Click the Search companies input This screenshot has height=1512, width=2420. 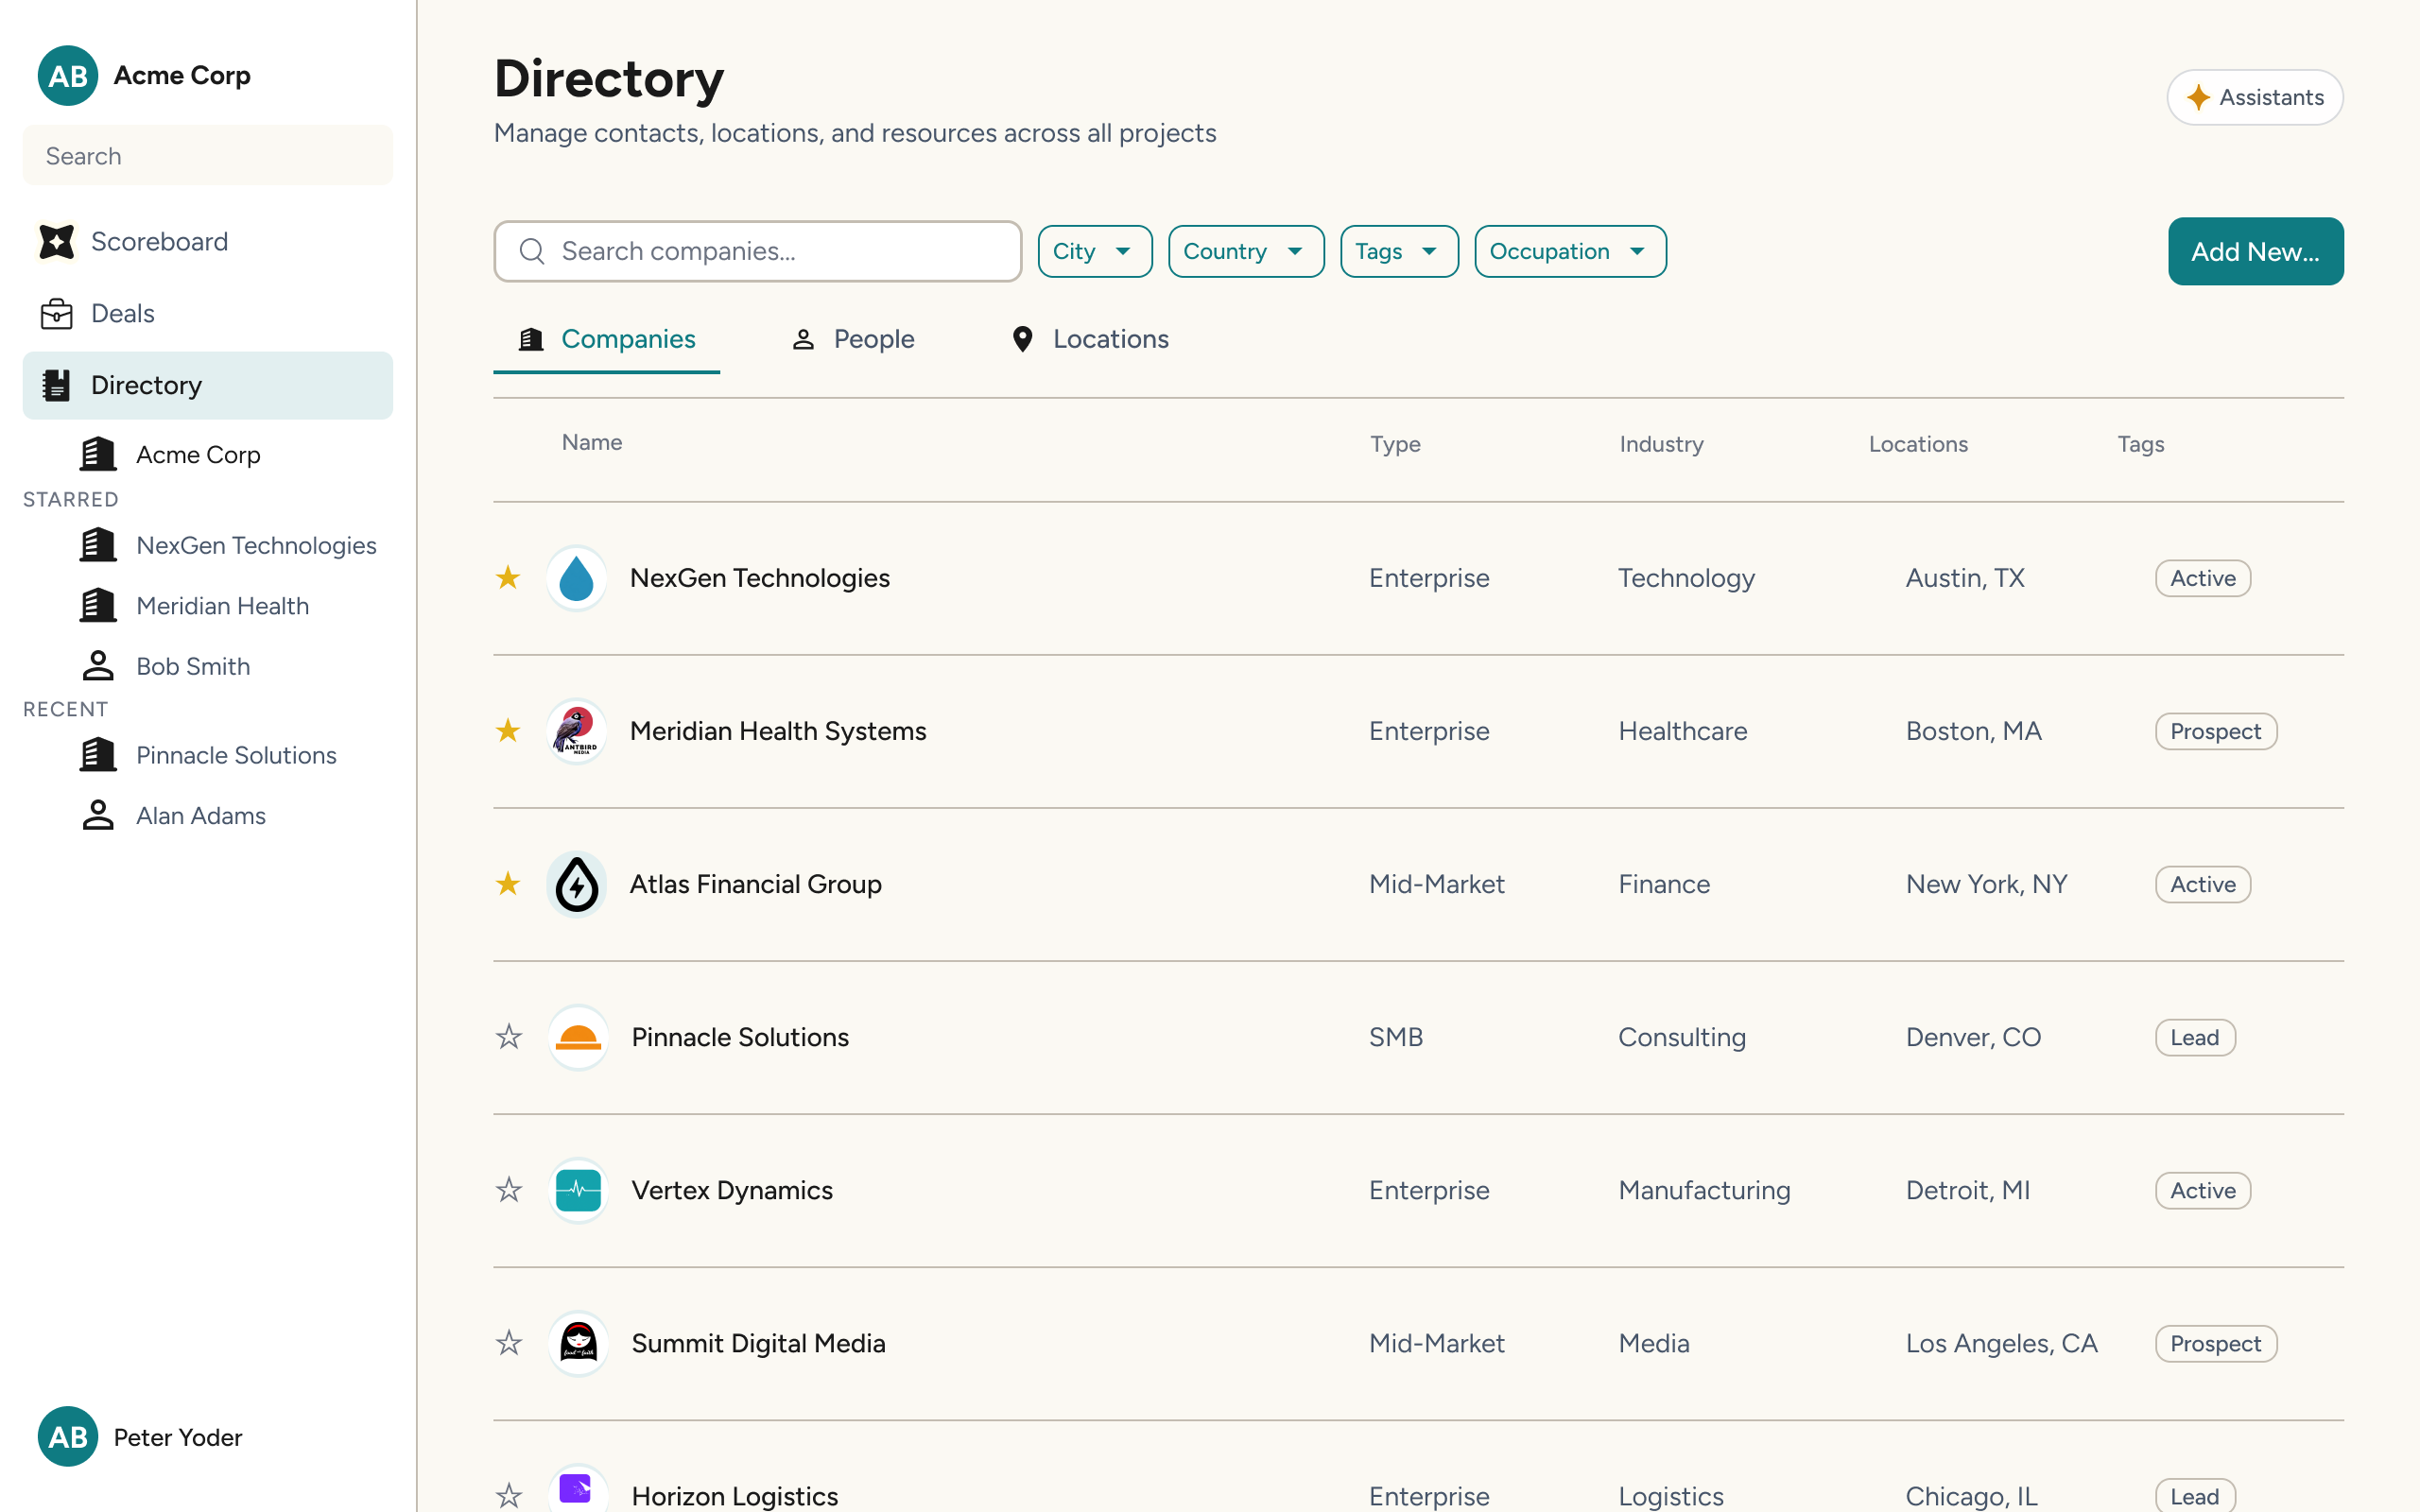758,251
